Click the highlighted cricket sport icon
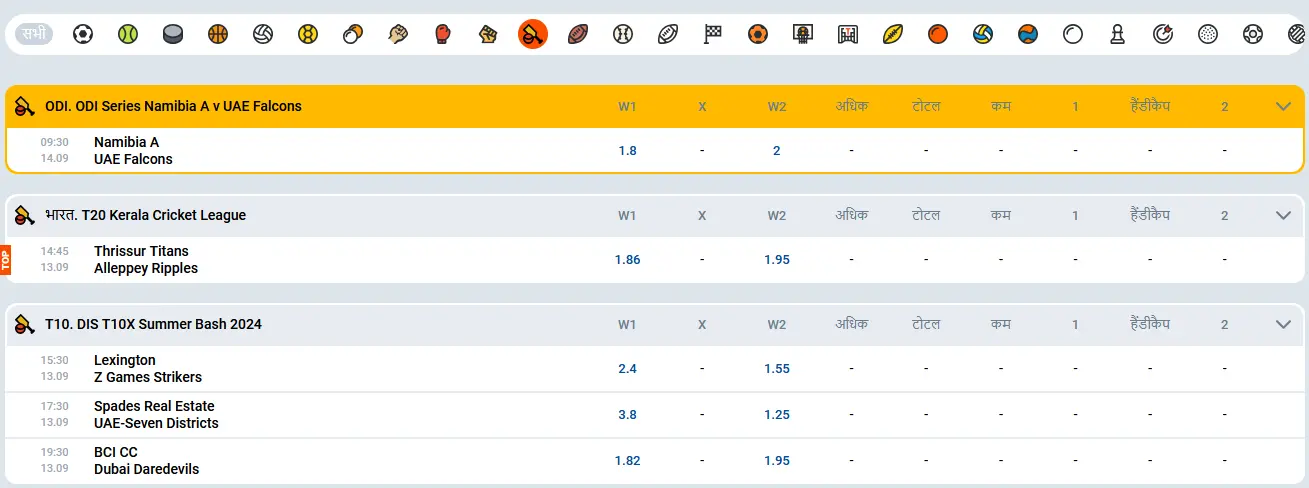This screenshot has height=488, width=1309. (533, 35)
